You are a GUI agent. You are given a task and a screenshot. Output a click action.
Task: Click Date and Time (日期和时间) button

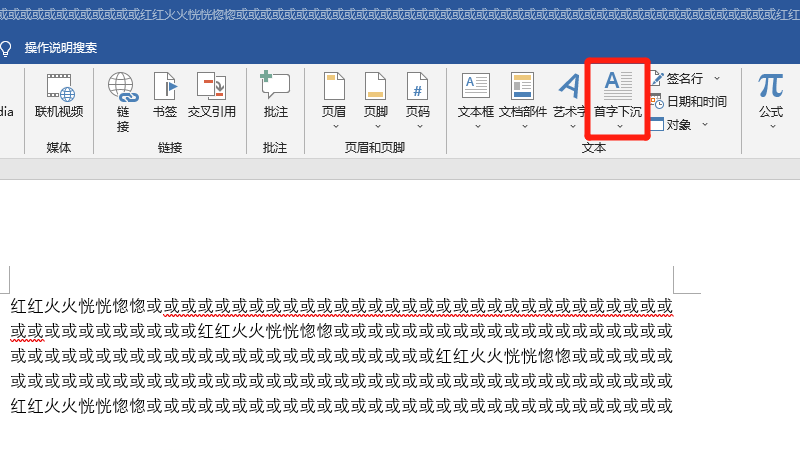pos(690,101)
